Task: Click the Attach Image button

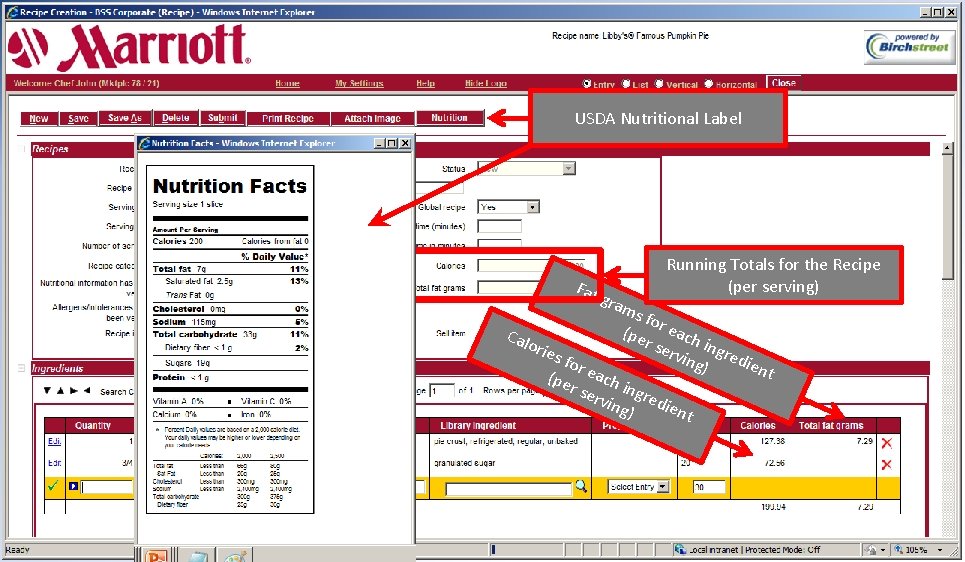Action: [372, 118]
